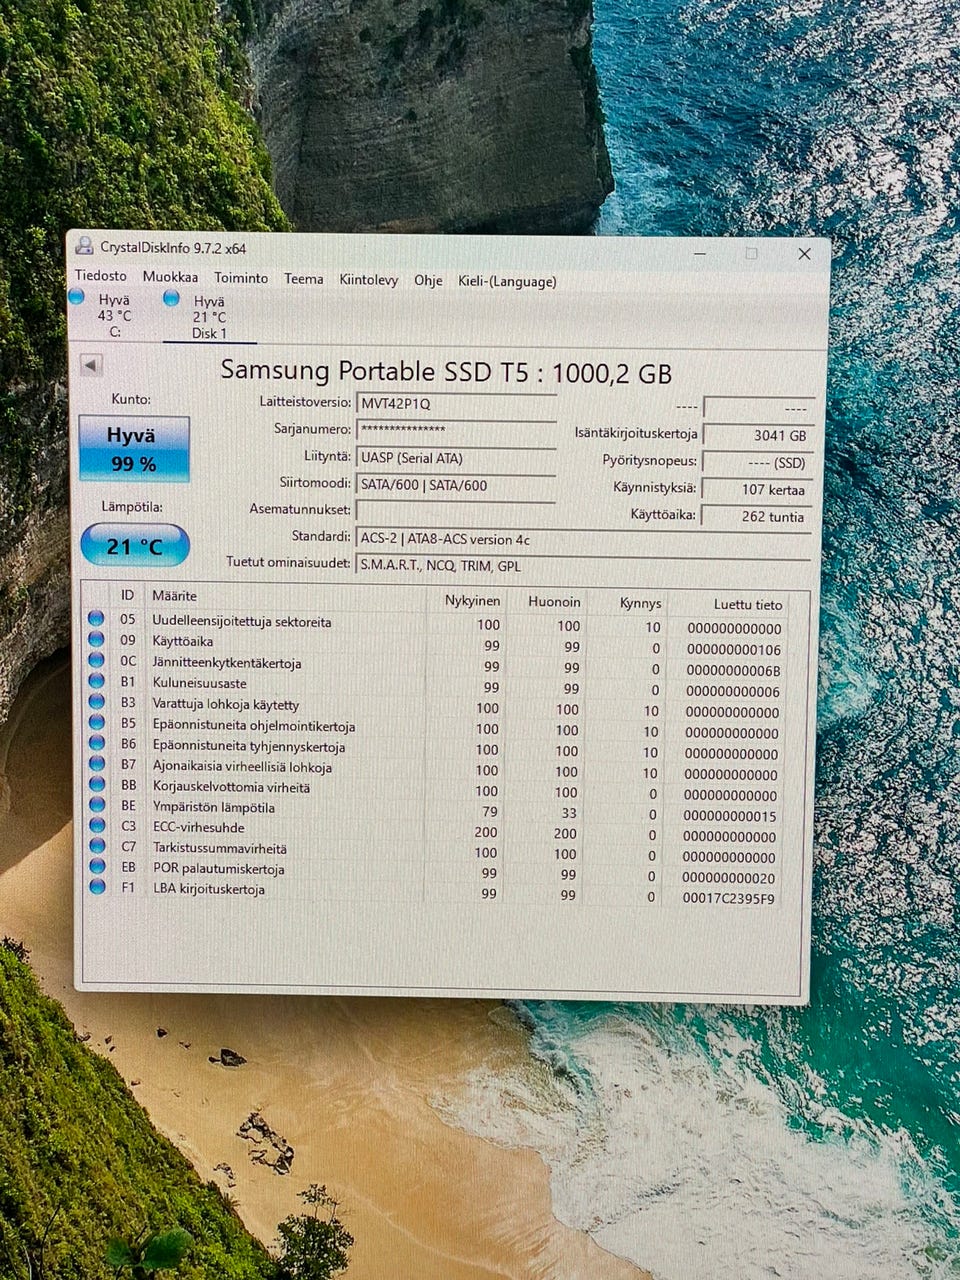Viewport: 960px width, 1280px height.
Task: Click the 21 °C temperature button
Action: pyautogui.click(x=135, y=546)
